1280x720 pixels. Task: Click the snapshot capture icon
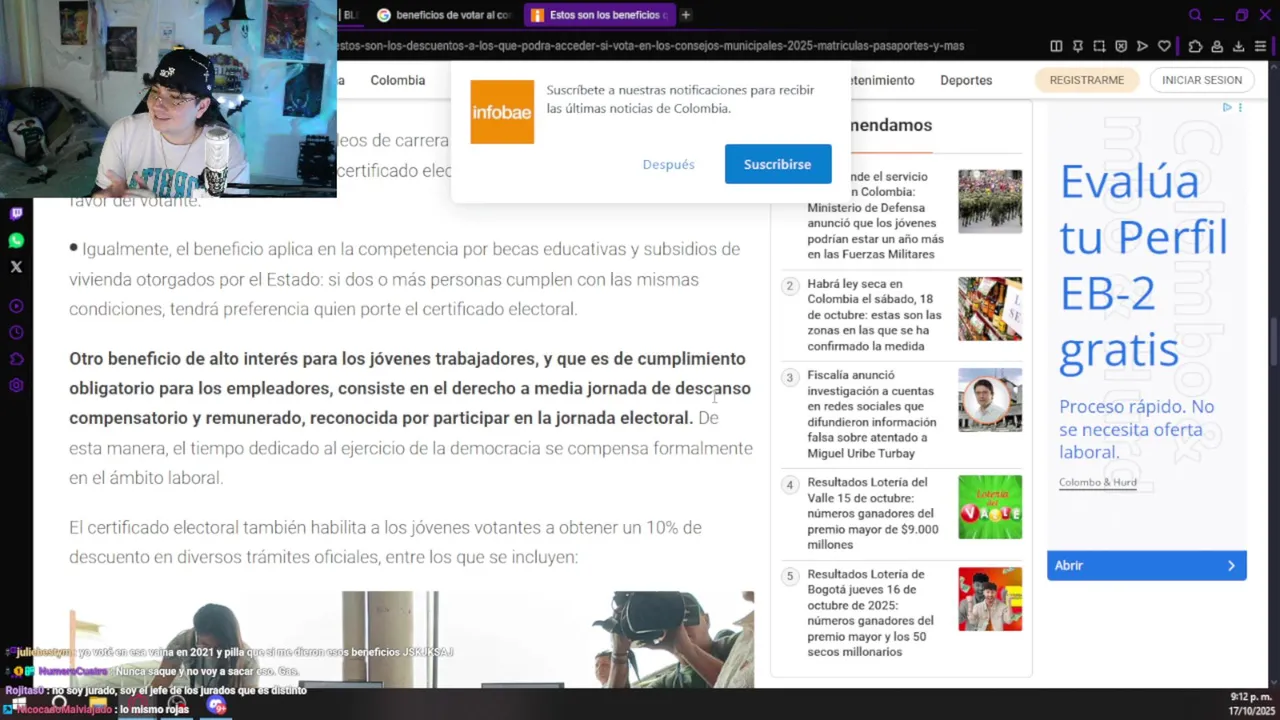(1099, 46)
